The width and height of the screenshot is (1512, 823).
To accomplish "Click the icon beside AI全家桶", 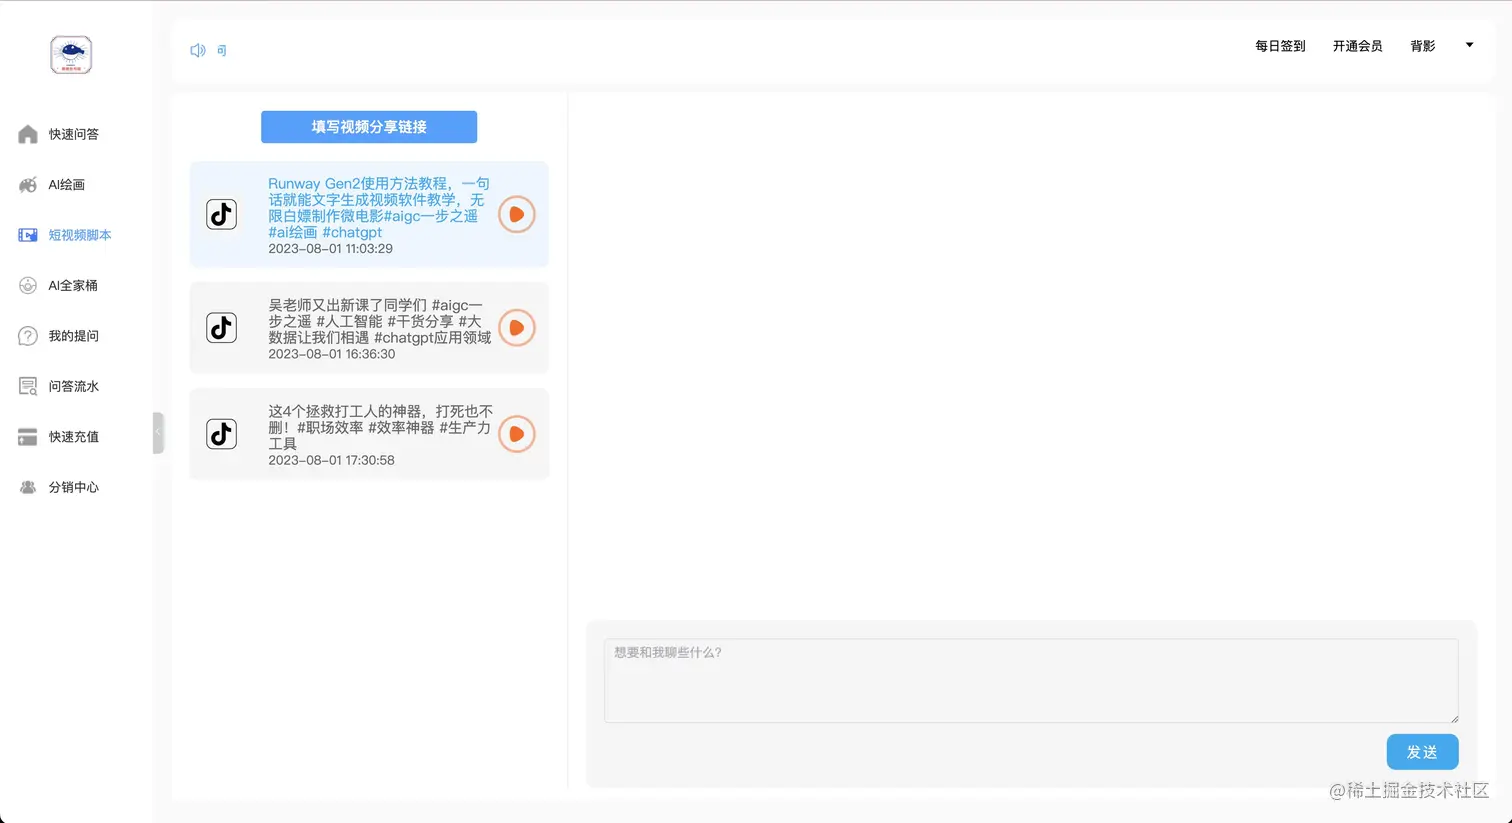I will point(28,285).
